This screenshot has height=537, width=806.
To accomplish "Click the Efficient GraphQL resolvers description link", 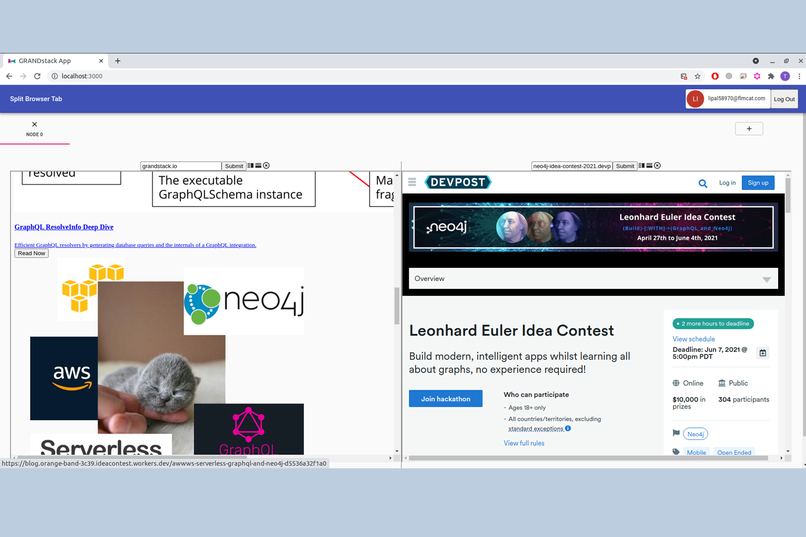I will 135,245.
